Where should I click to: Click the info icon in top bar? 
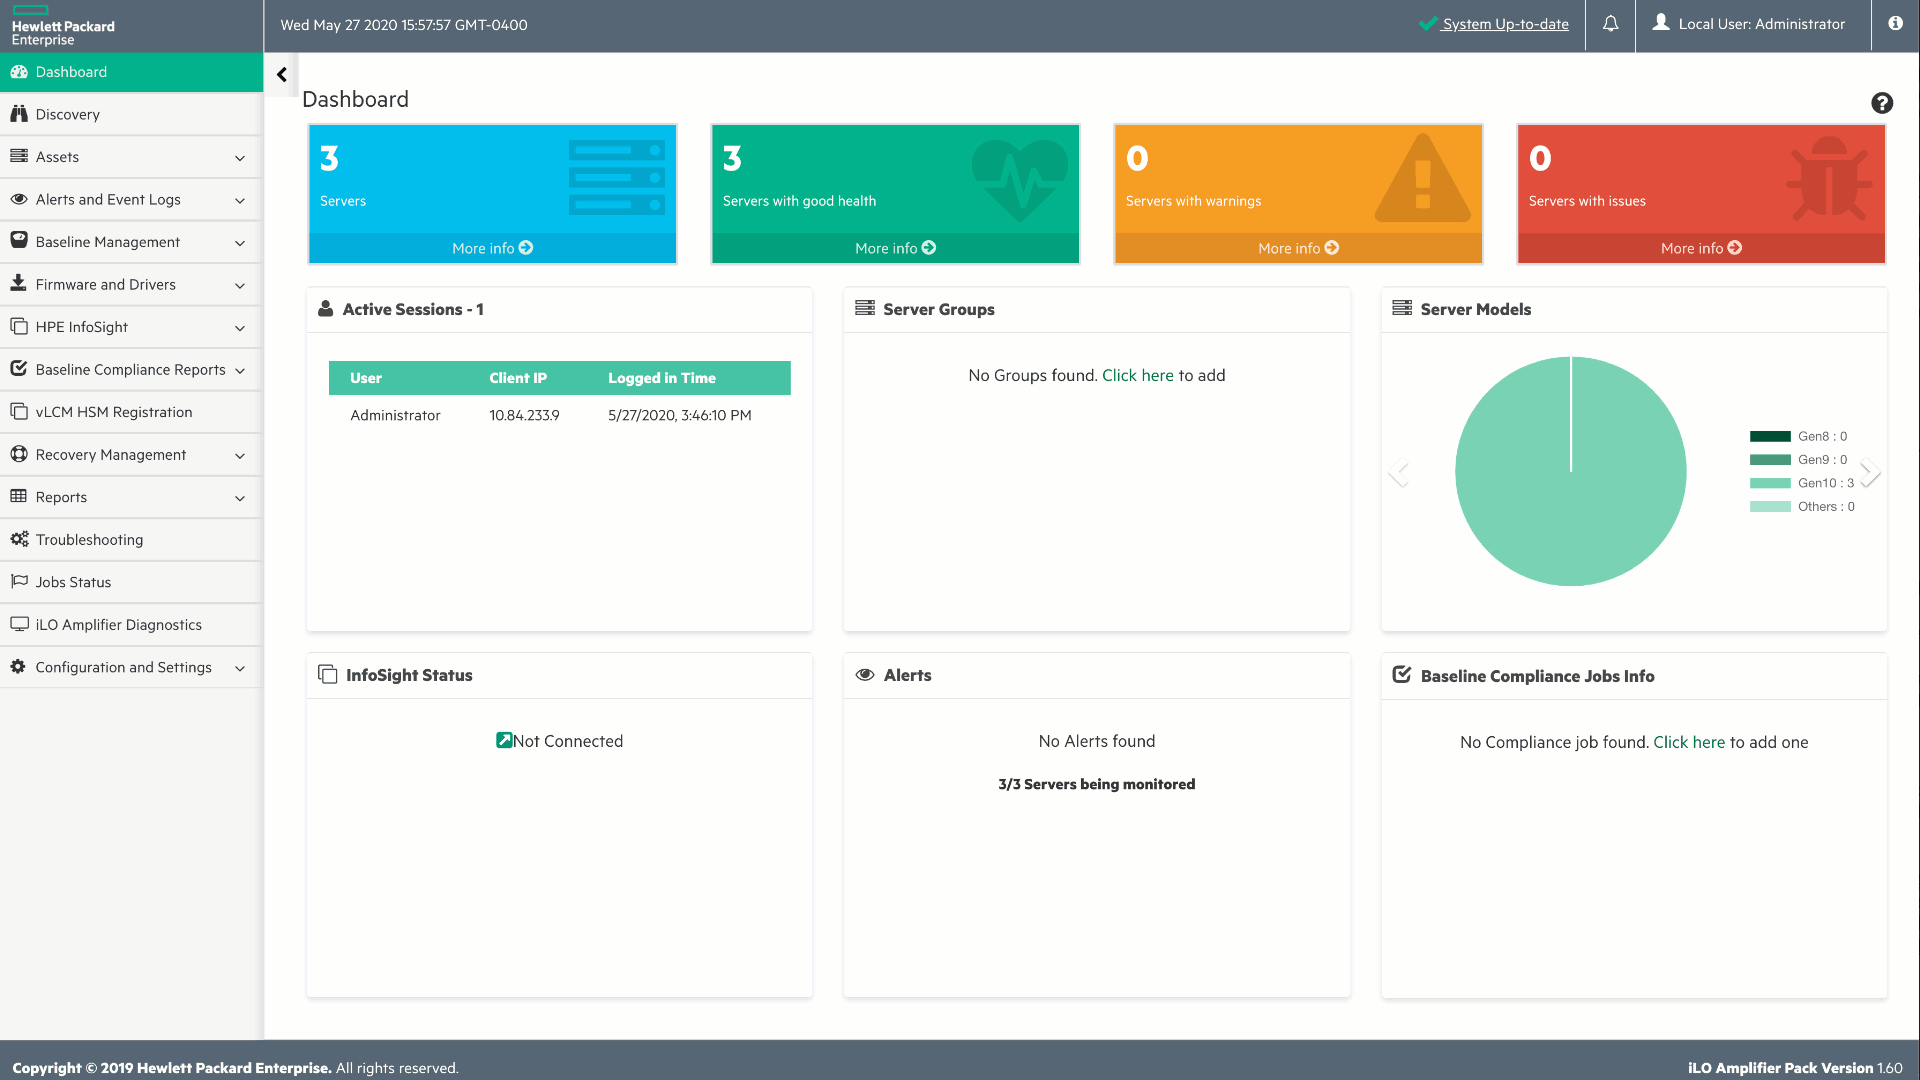coord(1895,24)
